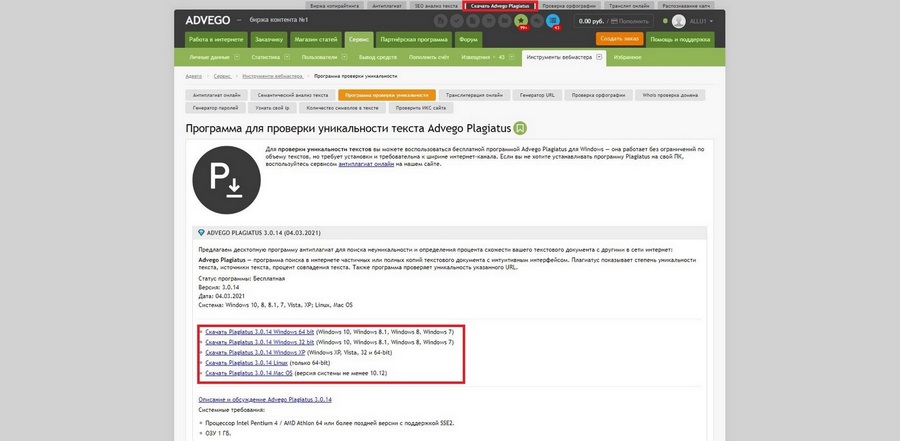900x441 pixels.
Task: Open Генератор паролей tool
Action: [216, 108]
